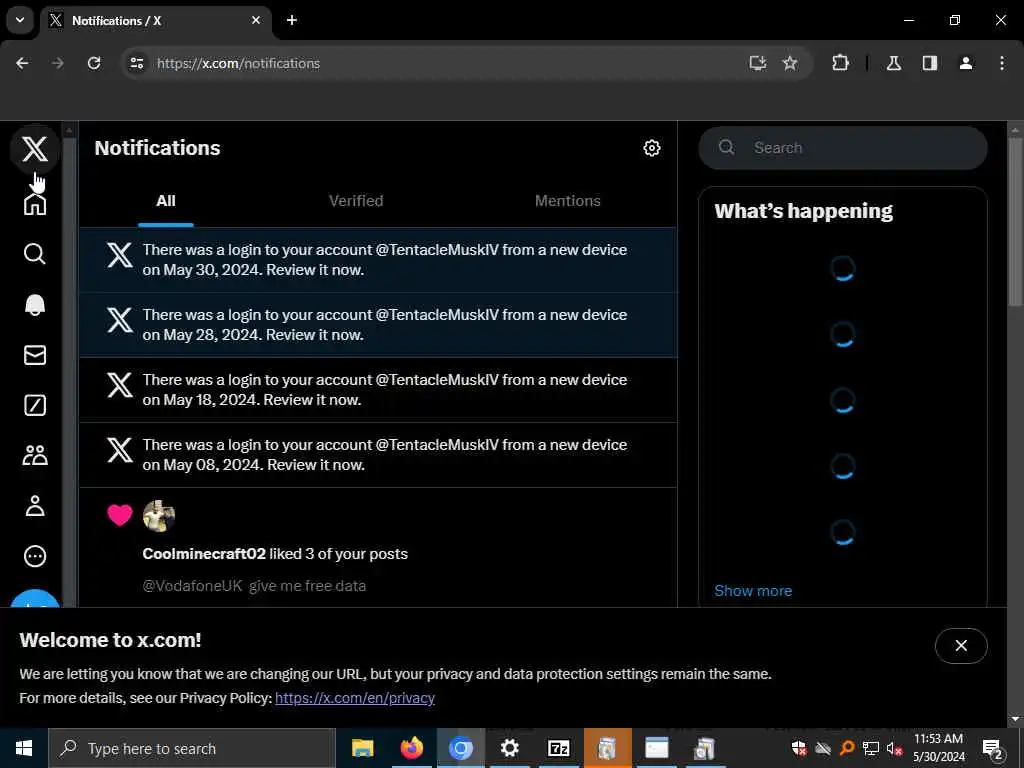Bookmark this page with star icon
Viewport: 1024px width, 768px height.
point(790,63)
